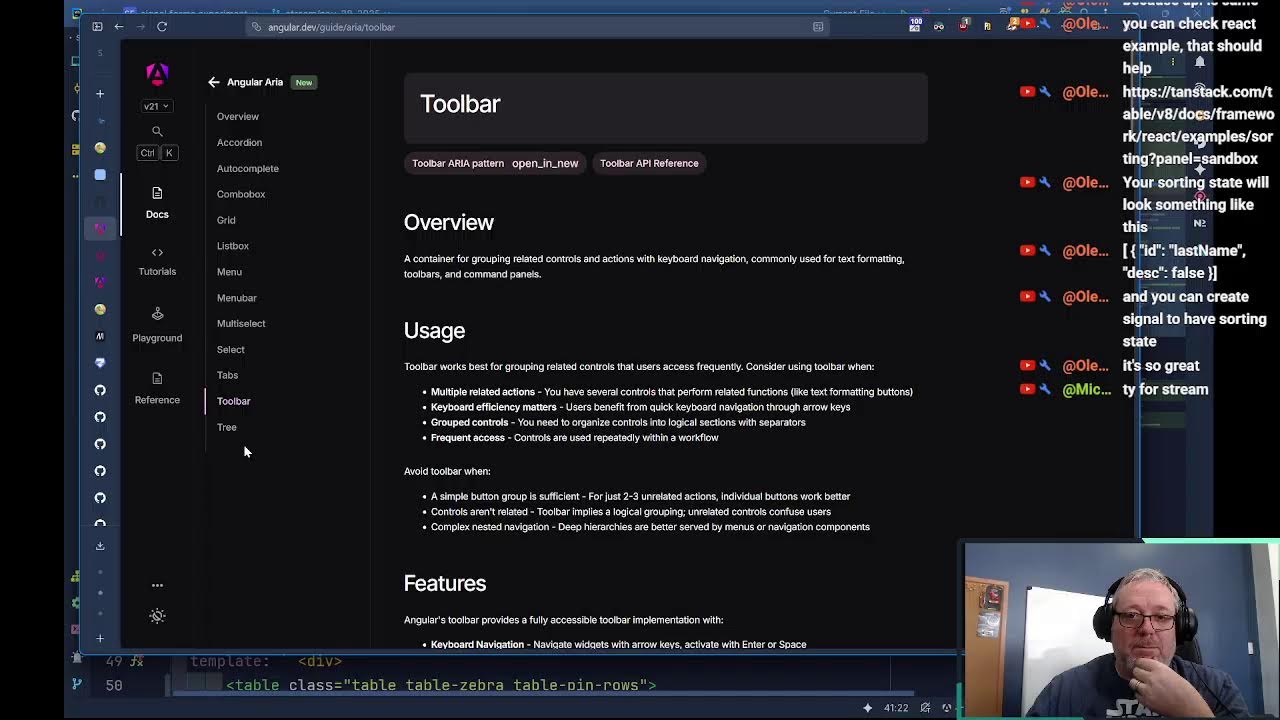Open the Select guide
Image resolution: width=1280 pixels, height=720 pixels.
(x=231, y=350)
